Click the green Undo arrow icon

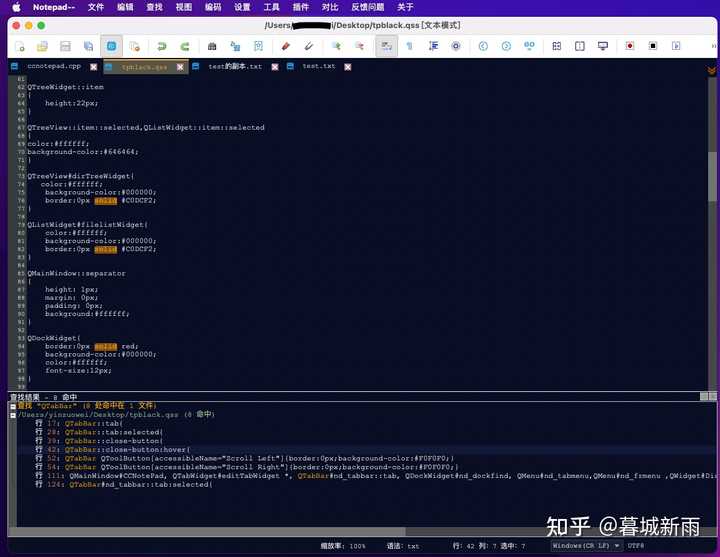click(162, 46)
